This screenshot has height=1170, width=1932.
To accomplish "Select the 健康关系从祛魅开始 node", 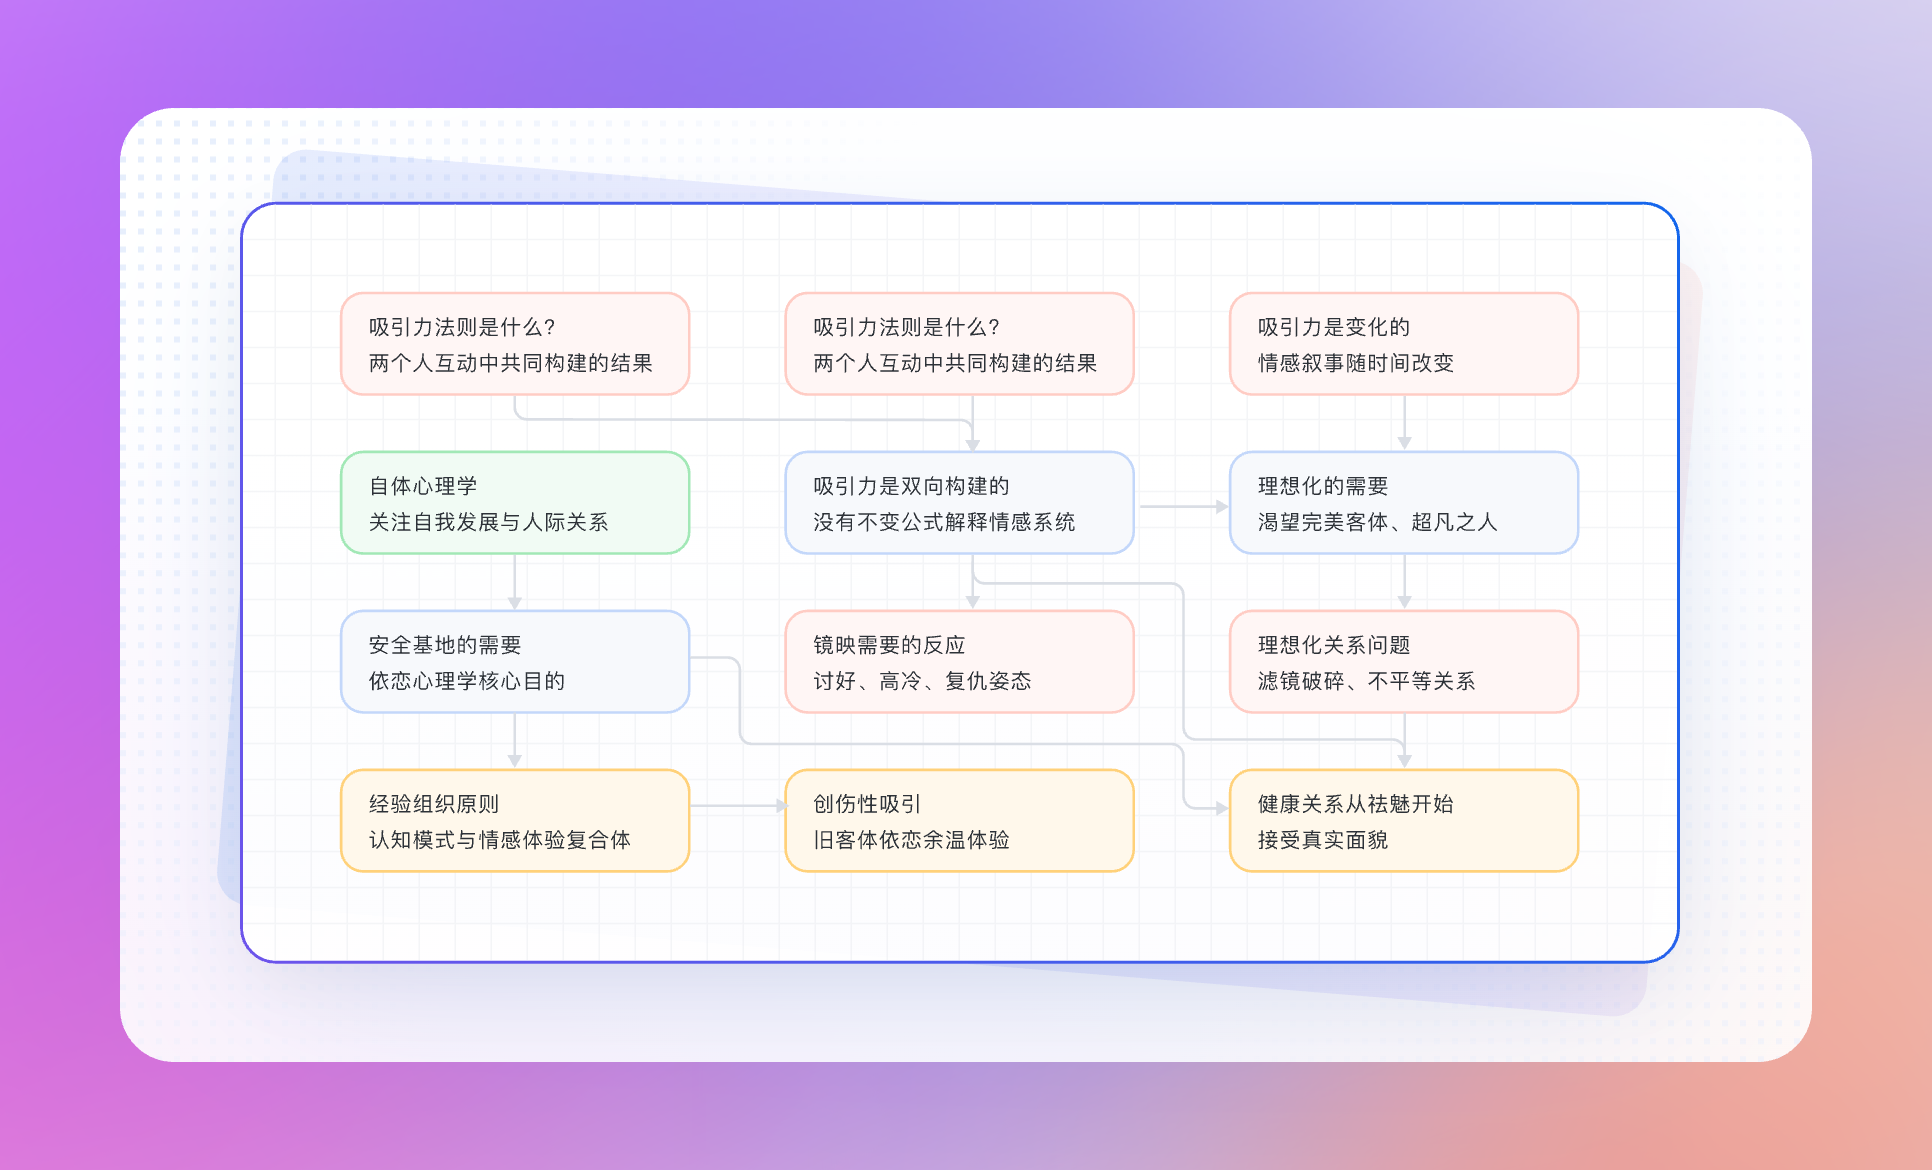I will 1404,820.
